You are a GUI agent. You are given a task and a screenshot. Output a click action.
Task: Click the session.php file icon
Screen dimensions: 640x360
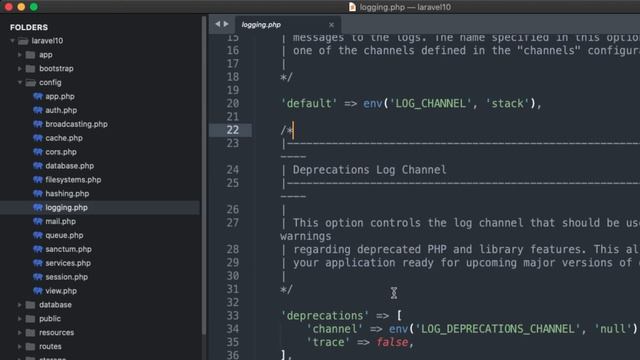[x=38, y=277]
